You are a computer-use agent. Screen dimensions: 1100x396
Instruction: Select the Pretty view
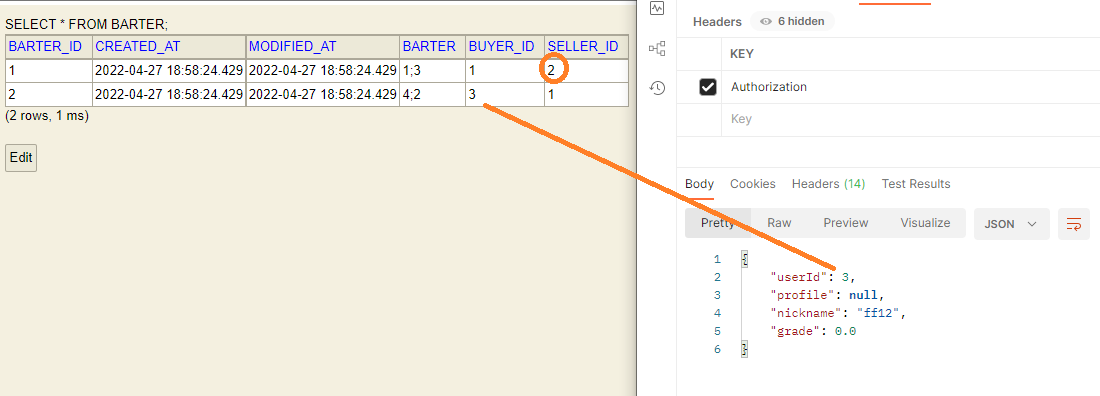click(718, 223)
